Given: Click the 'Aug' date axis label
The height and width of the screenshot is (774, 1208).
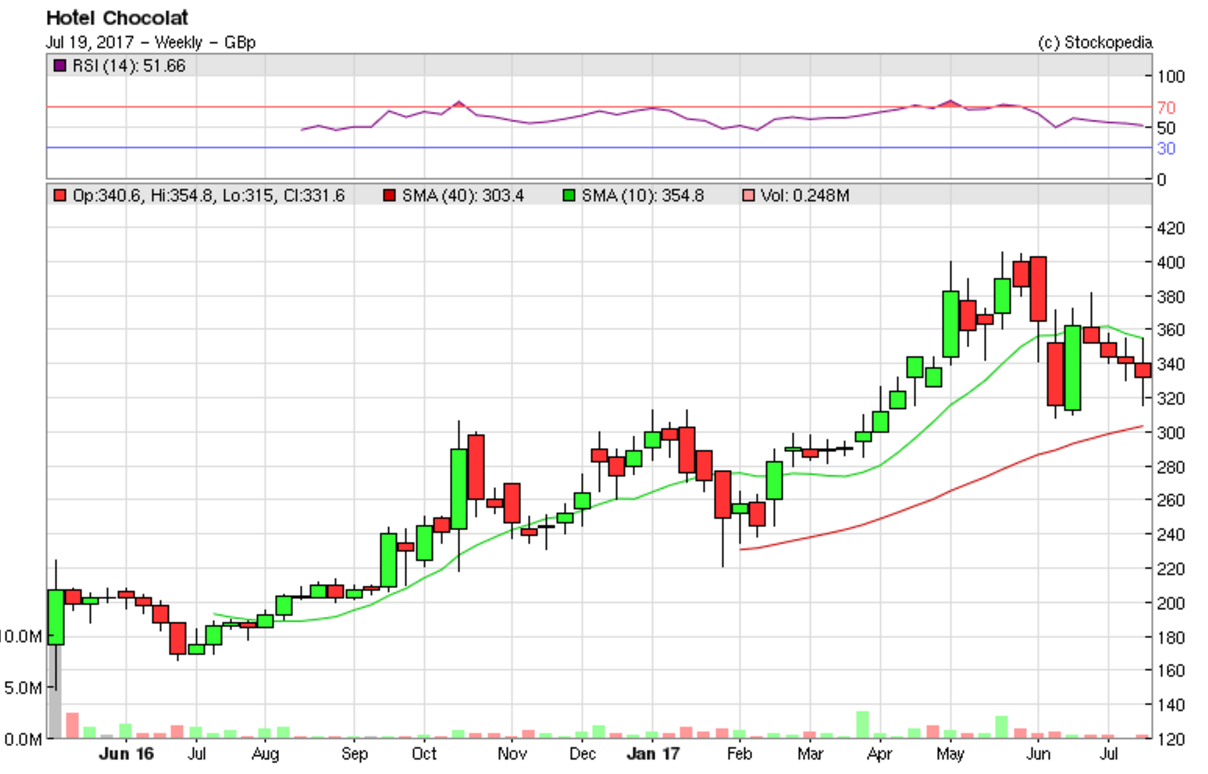Looking at the screenshot, I should [x=264, y=753].
